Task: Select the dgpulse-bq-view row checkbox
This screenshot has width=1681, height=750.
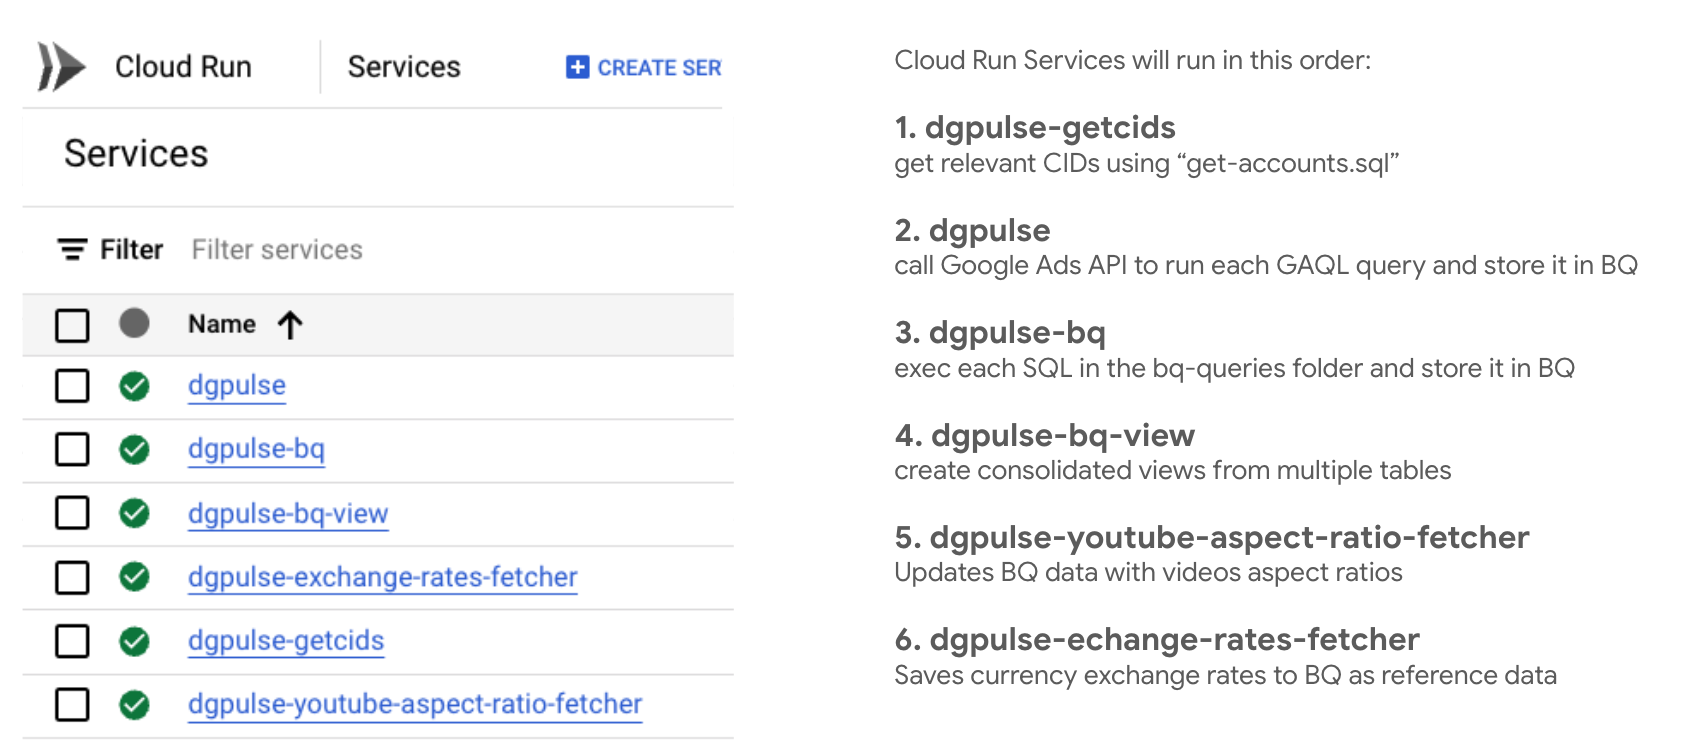Action: pos(72,513)
